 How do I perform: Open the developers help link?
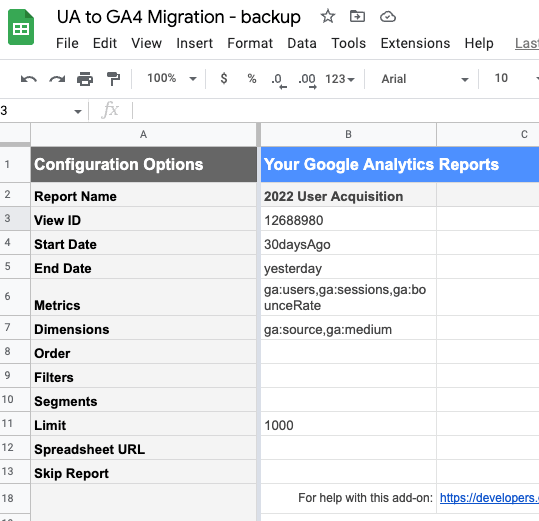tap(489, 498)
